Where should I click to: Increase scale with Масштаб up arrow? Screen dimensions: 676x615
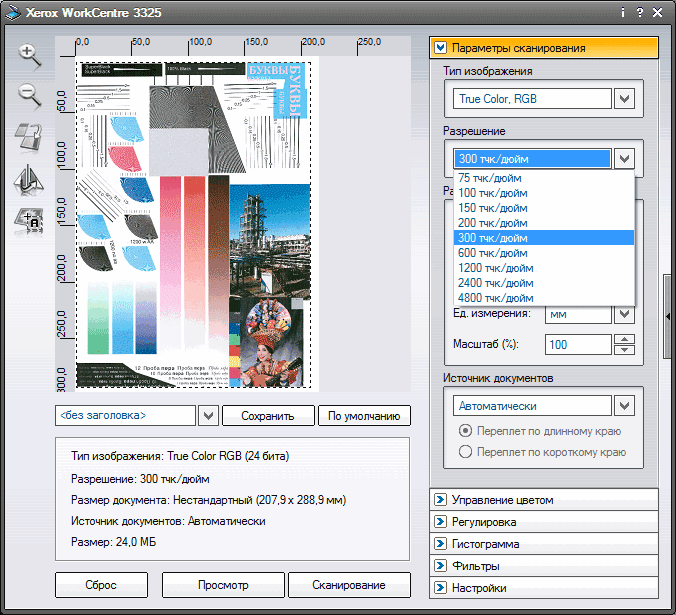[x=625, y=339]
